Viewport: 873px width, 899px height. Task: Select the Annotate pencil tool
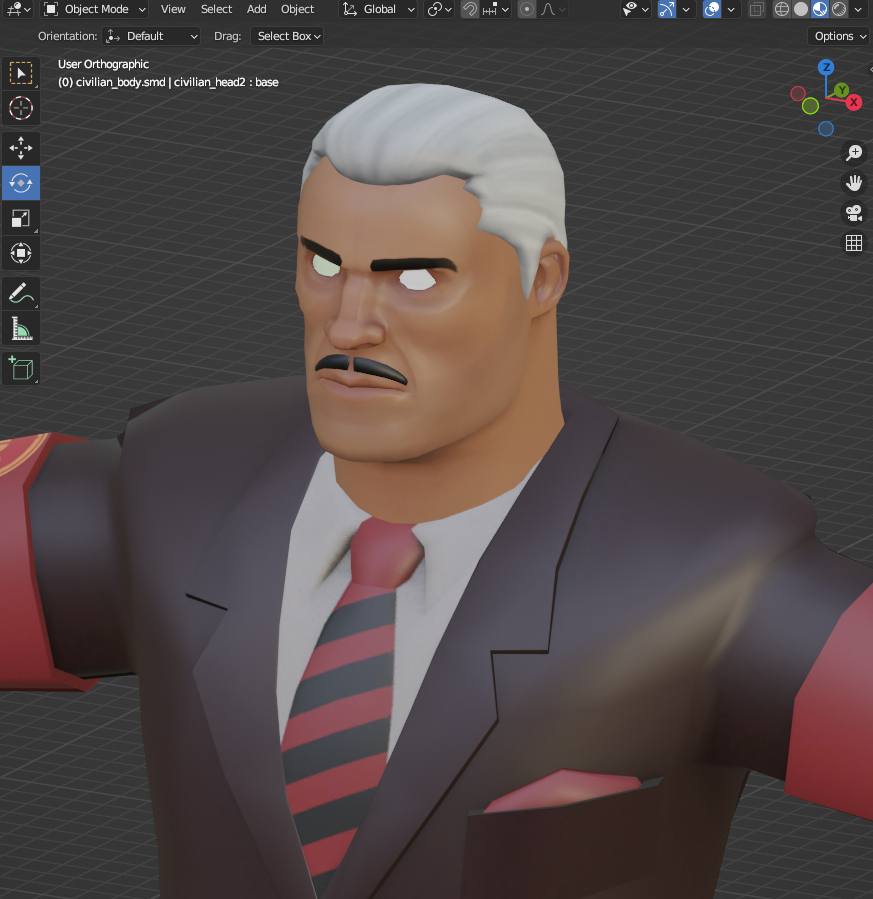[x=20, y=293]
